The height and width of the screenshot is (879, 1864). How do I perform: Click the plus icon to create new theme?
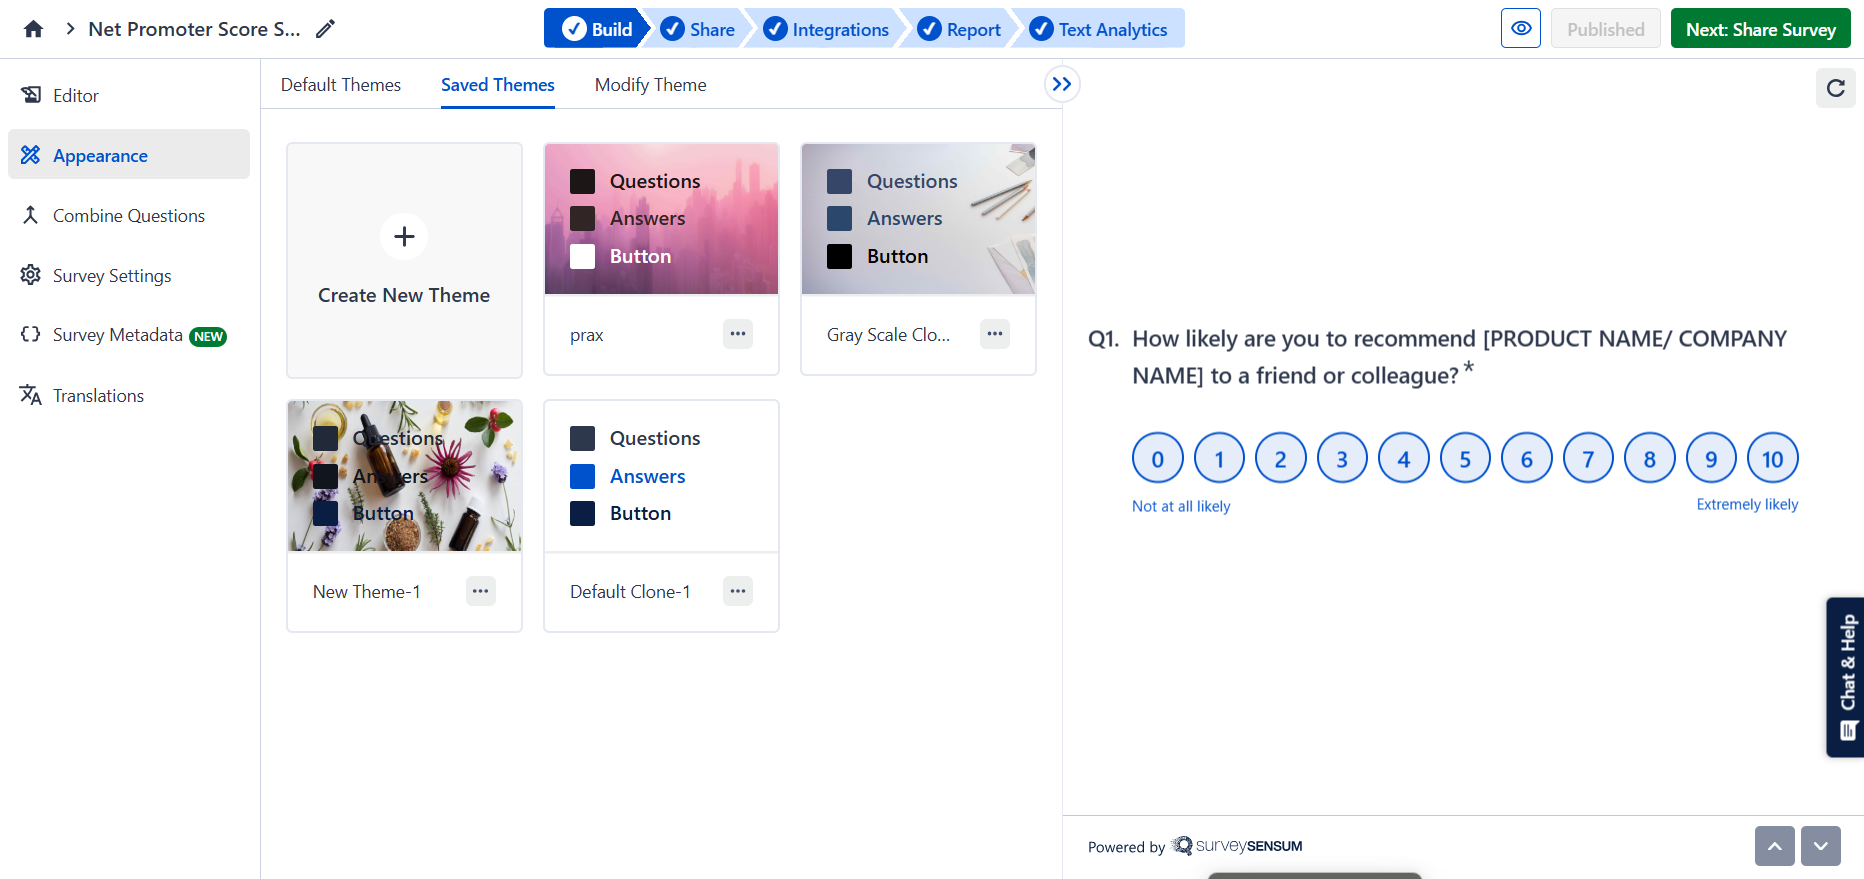[404, 237]
